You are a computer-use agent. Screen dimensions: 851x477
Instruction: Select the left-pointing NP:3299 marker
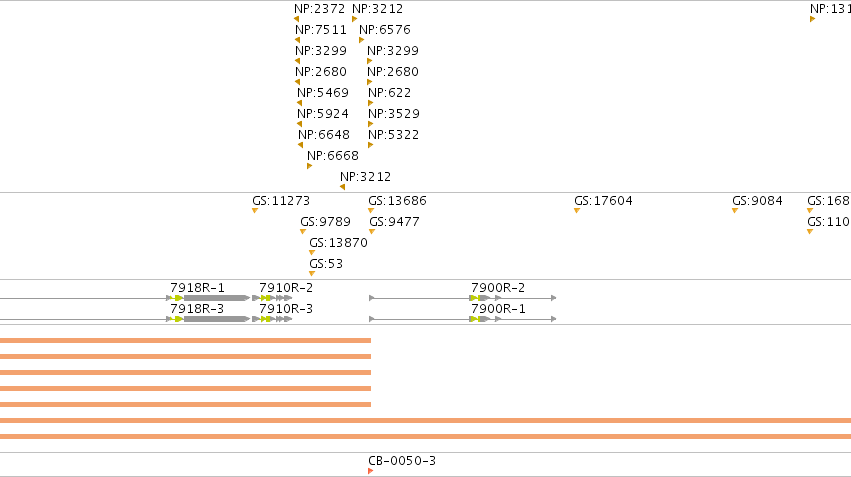pyautogui.click(x=297, y=61)
